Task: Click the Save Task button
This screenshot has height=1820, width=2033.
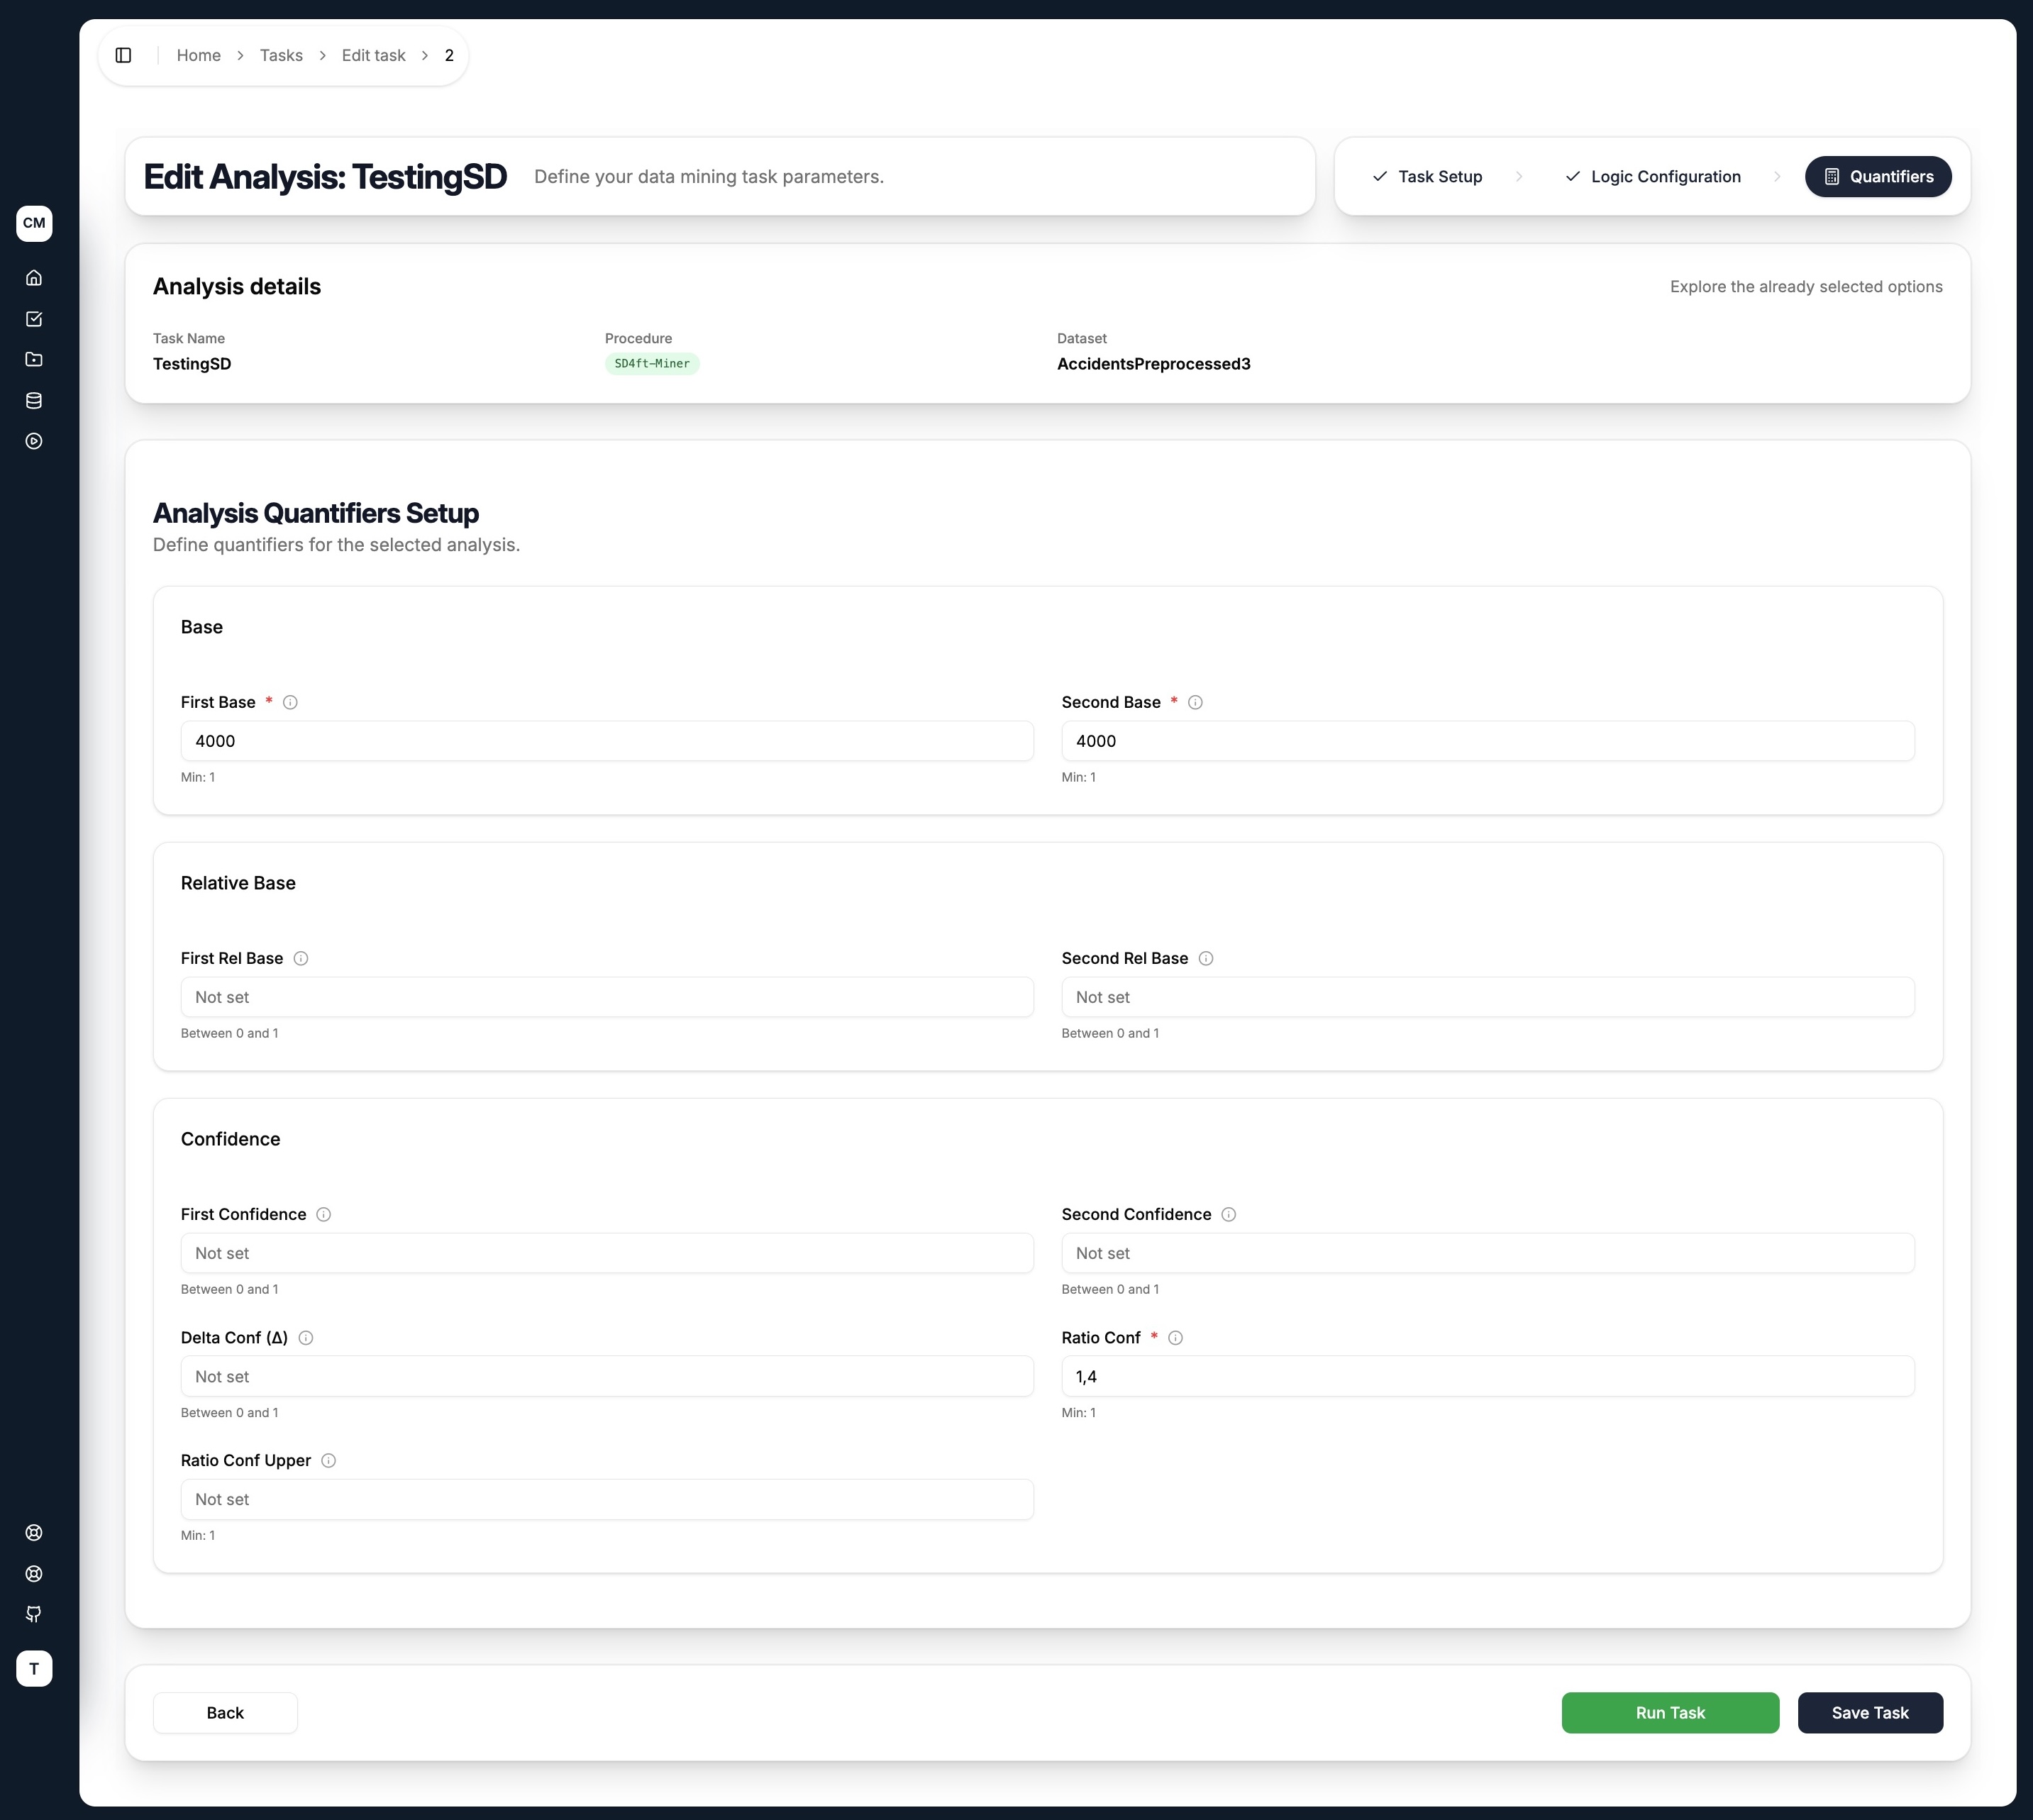Action: (1870, 1713)
